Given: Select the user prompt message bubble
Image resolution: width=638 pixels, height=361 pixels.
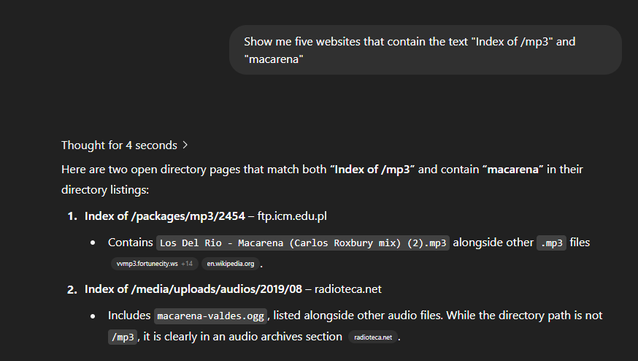Looking at the screenshot, I should 425,50.
